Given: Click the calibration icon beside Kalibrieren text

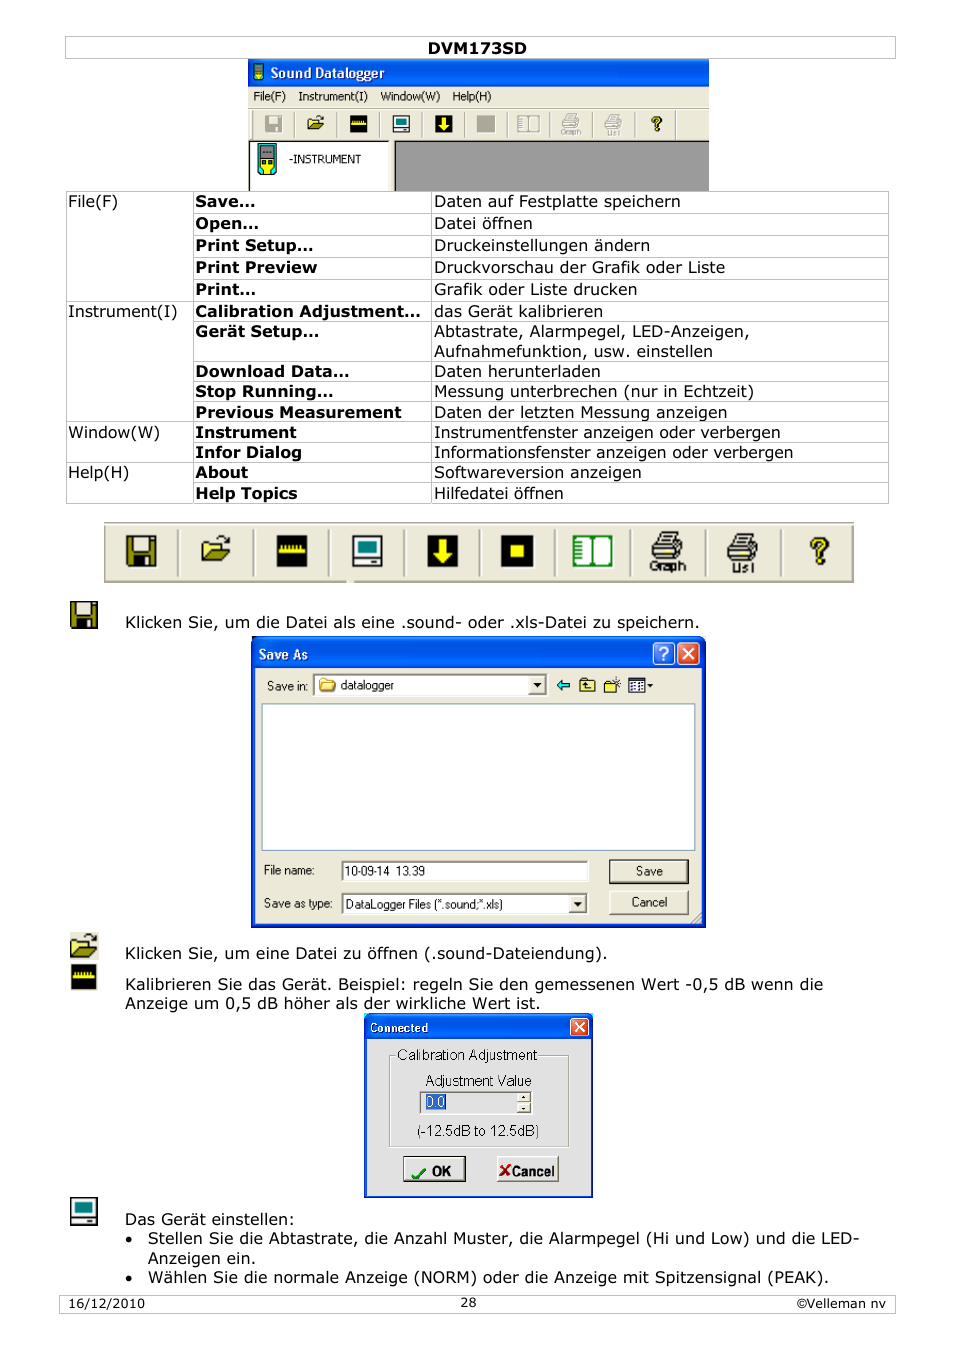Looking at the screenshot, I should pos(84,977).
